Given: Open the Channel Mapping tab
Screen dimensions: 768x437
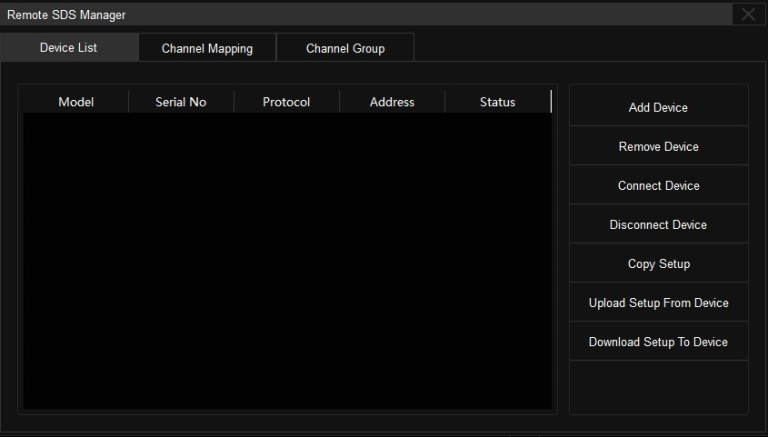Looking at the screenshot, I should point(207,49).
